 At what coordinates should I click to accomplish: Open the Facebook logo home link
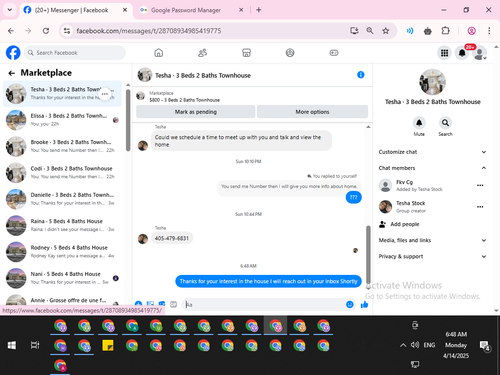[x=13, y=53]
